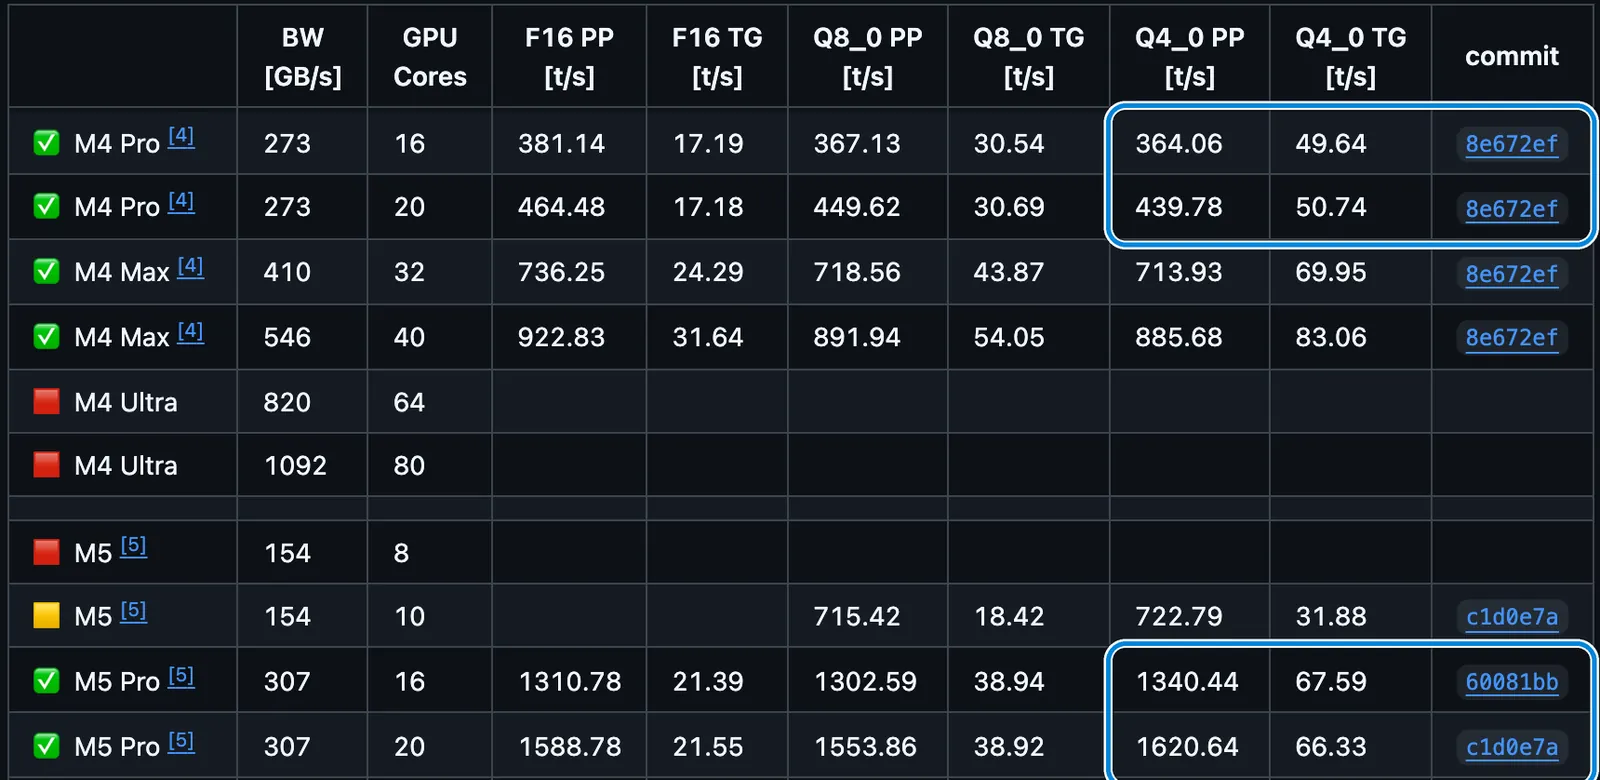Click the Q4_0 PP [t/s] column header
The height and width of the screenshot is (780, 1600).
point(1189,56)
